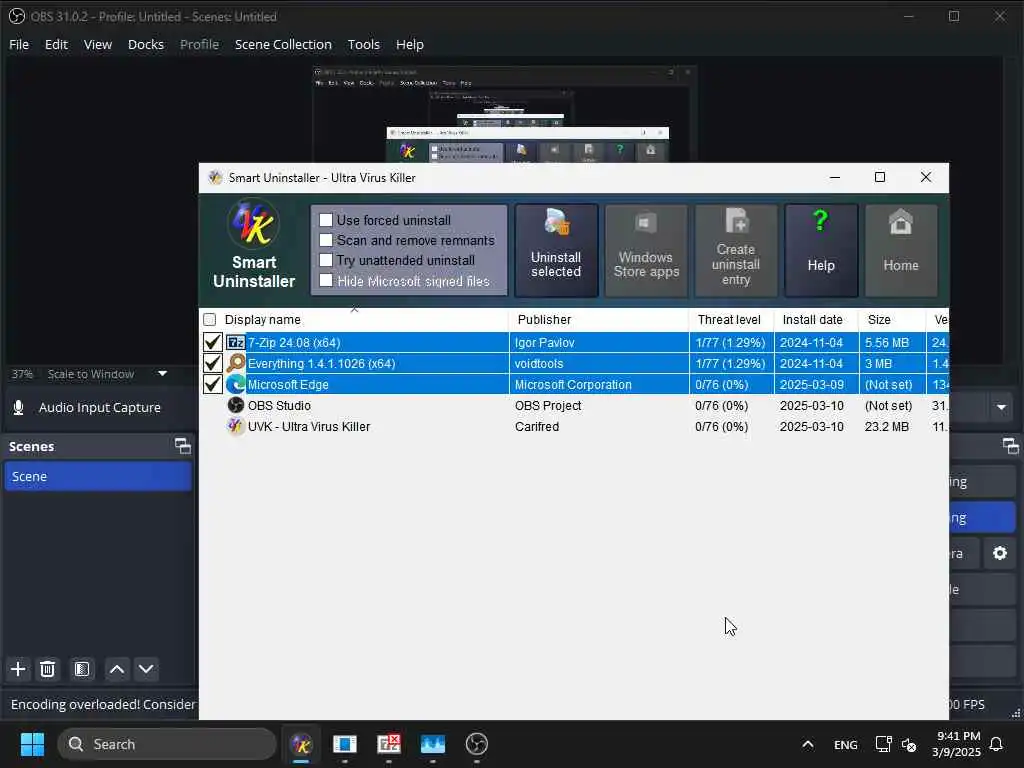Image resolution: width=1024 pixels, height=768 pixels.
Task: Open OBS Edit menu
Action: pyautogui.click(x=56, y=44)
